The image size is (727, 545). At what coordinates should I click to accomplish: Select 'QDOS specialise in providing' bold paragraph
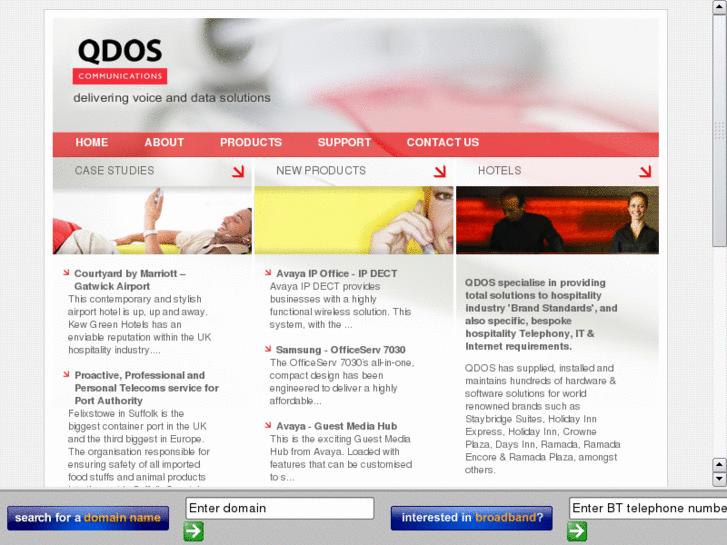pos(541,314)
